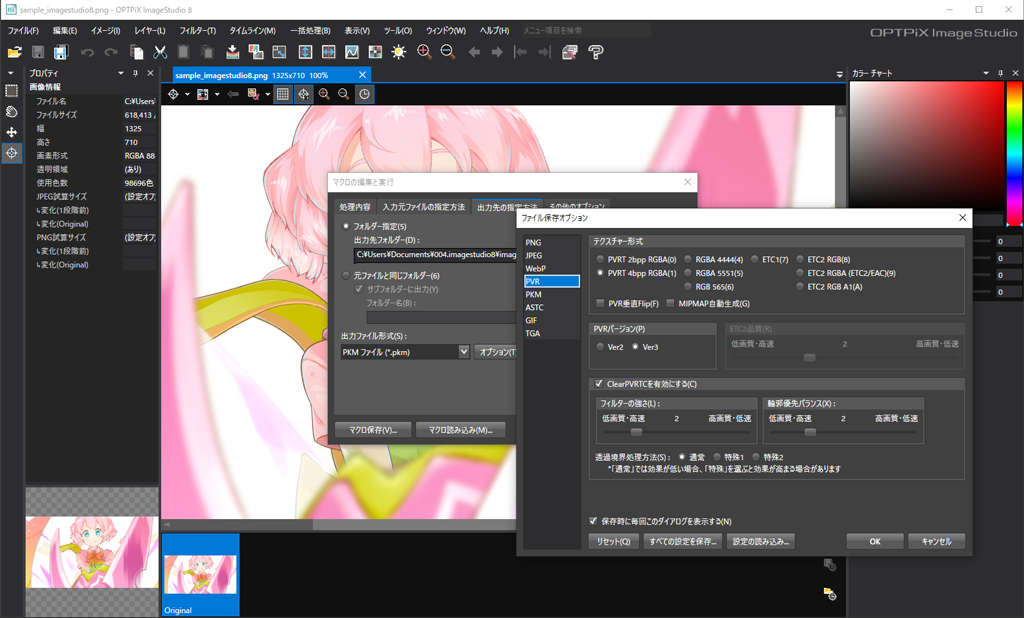
Task: Select the rectangular selection tool
Action: coord(12,91)
